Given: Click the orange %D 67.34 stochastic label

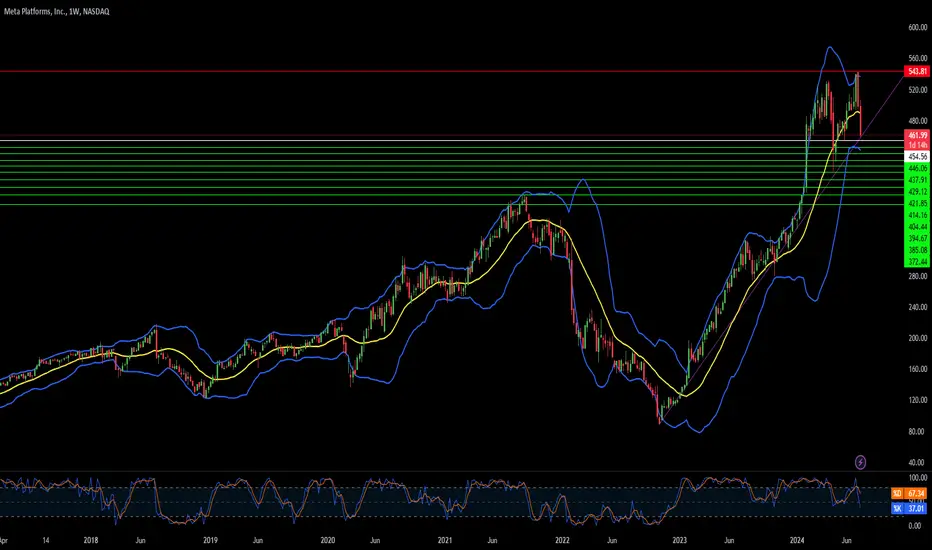Looking at the screenshot, I should [909, 494].
